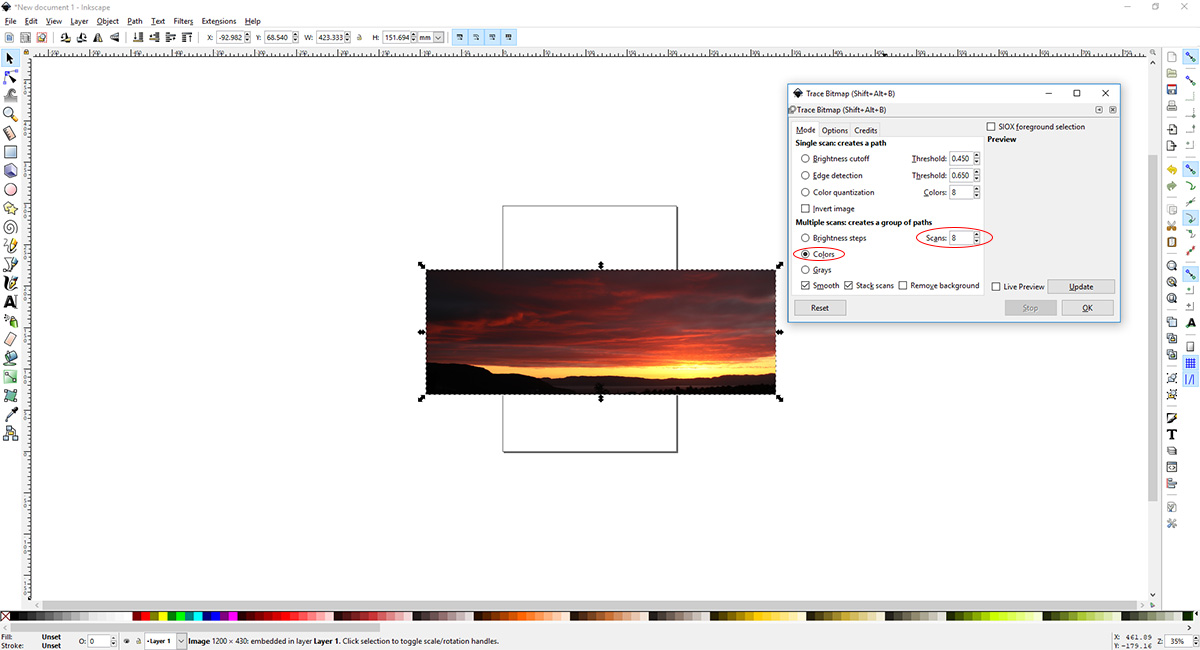Uncheck the Smooth checkbox
Viewport: 1200px width, 650px height.
click(805, 286)
